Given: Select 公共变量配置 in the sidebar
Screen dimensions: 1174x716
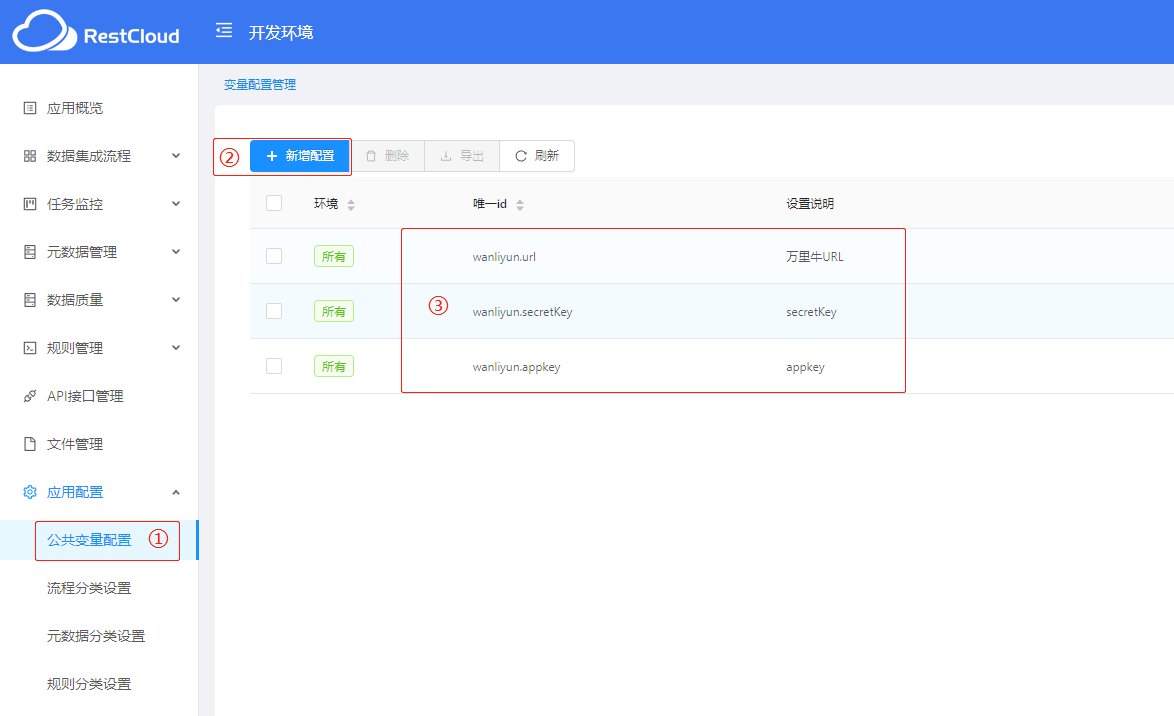Looking at the screenshot, I should (89, 540).
